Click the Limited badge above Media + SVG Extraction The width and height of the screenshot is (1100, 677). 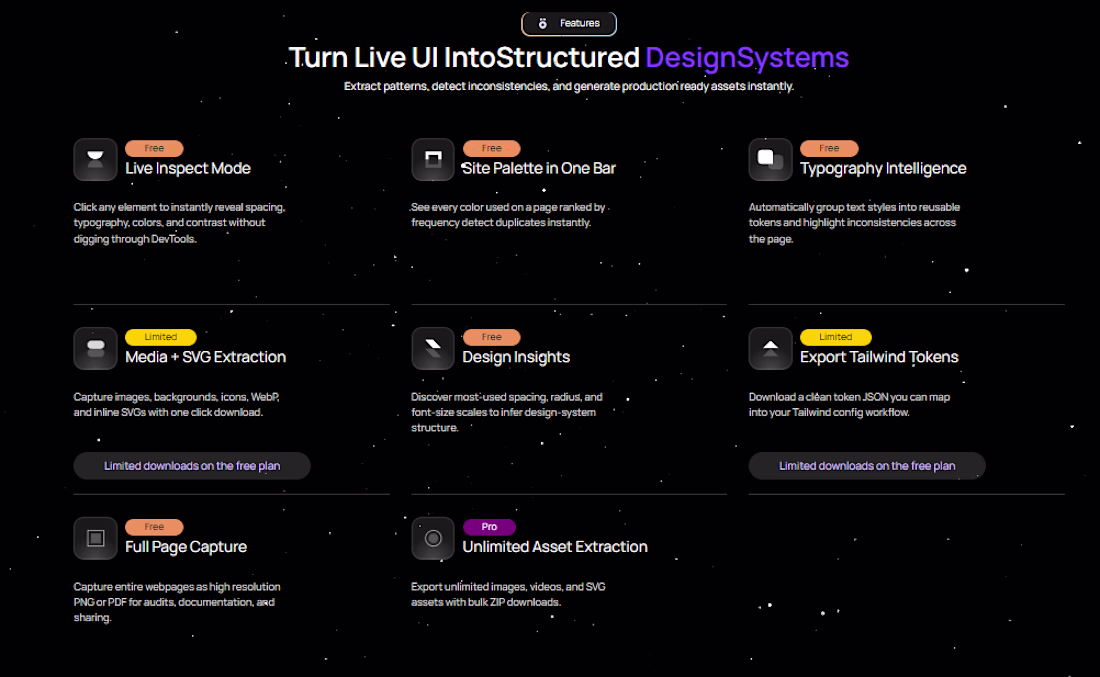(x=161, y=337)
